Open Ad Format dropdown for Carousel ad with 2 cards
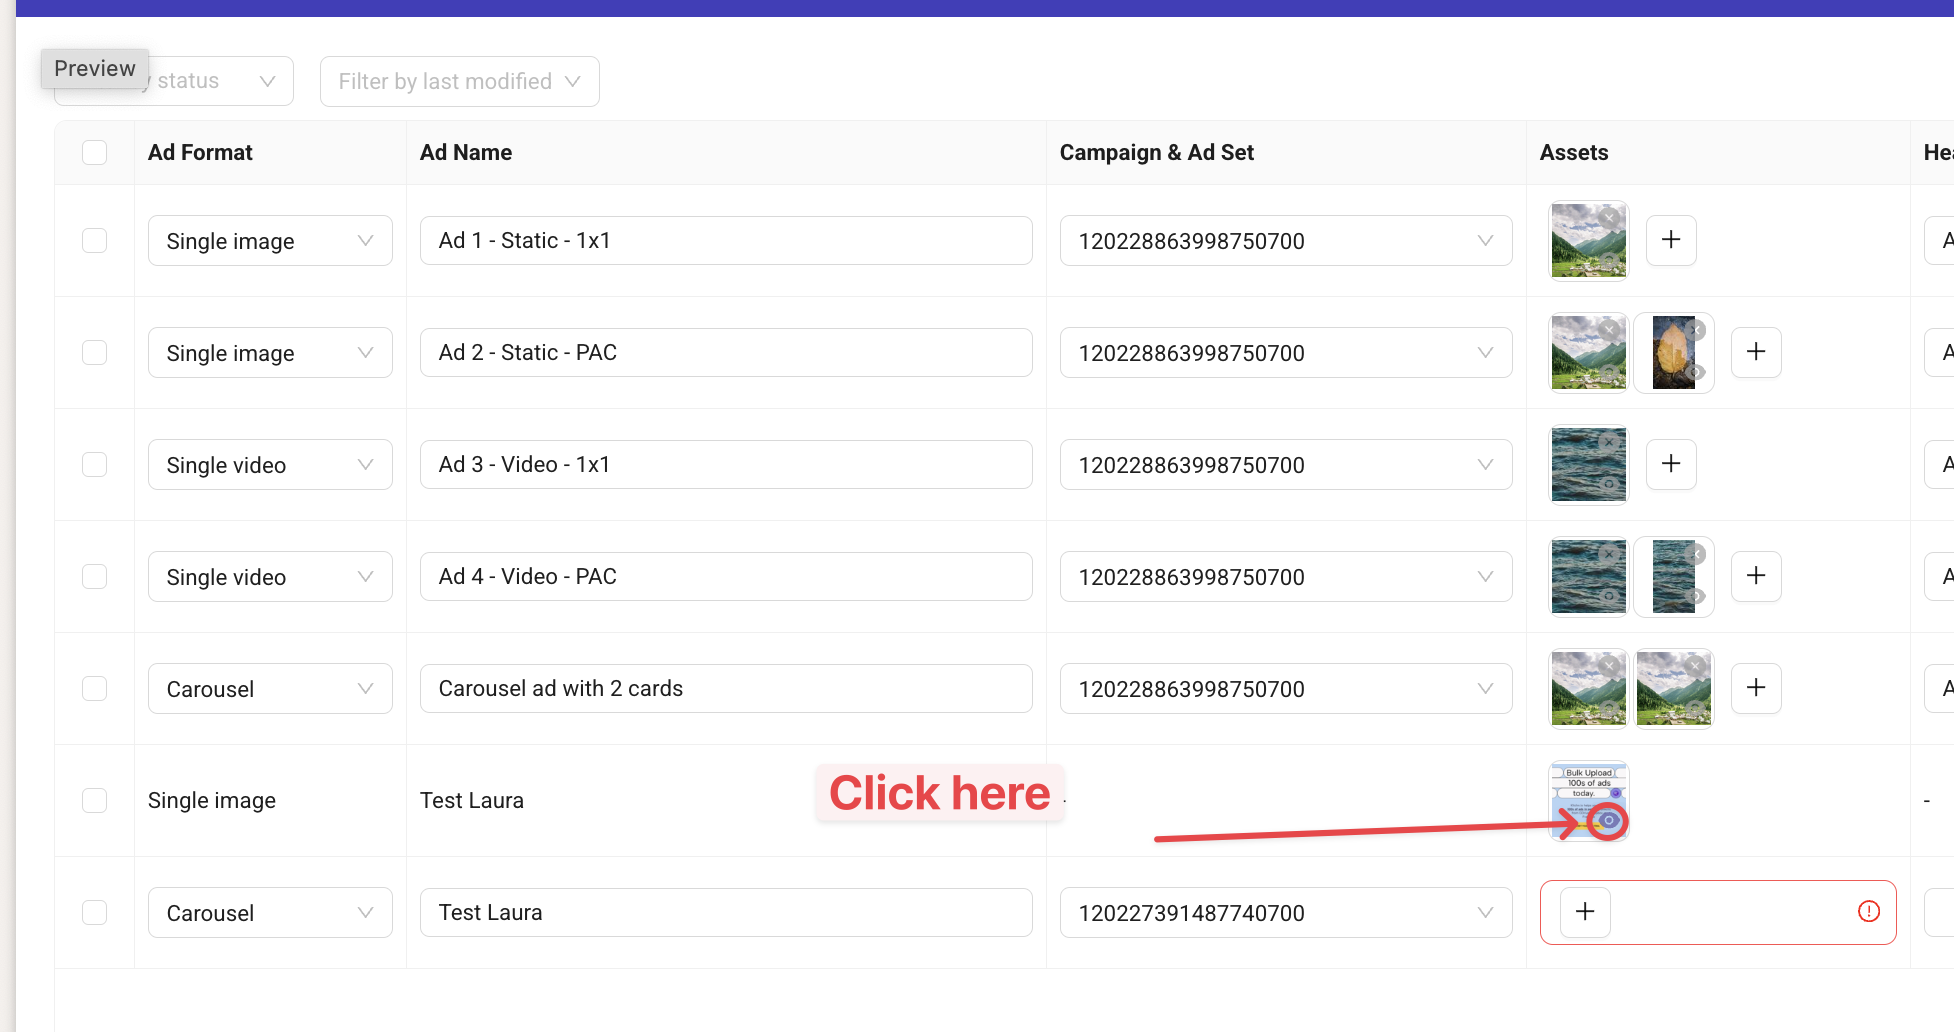1954x1032 pixels. [270, 689]
